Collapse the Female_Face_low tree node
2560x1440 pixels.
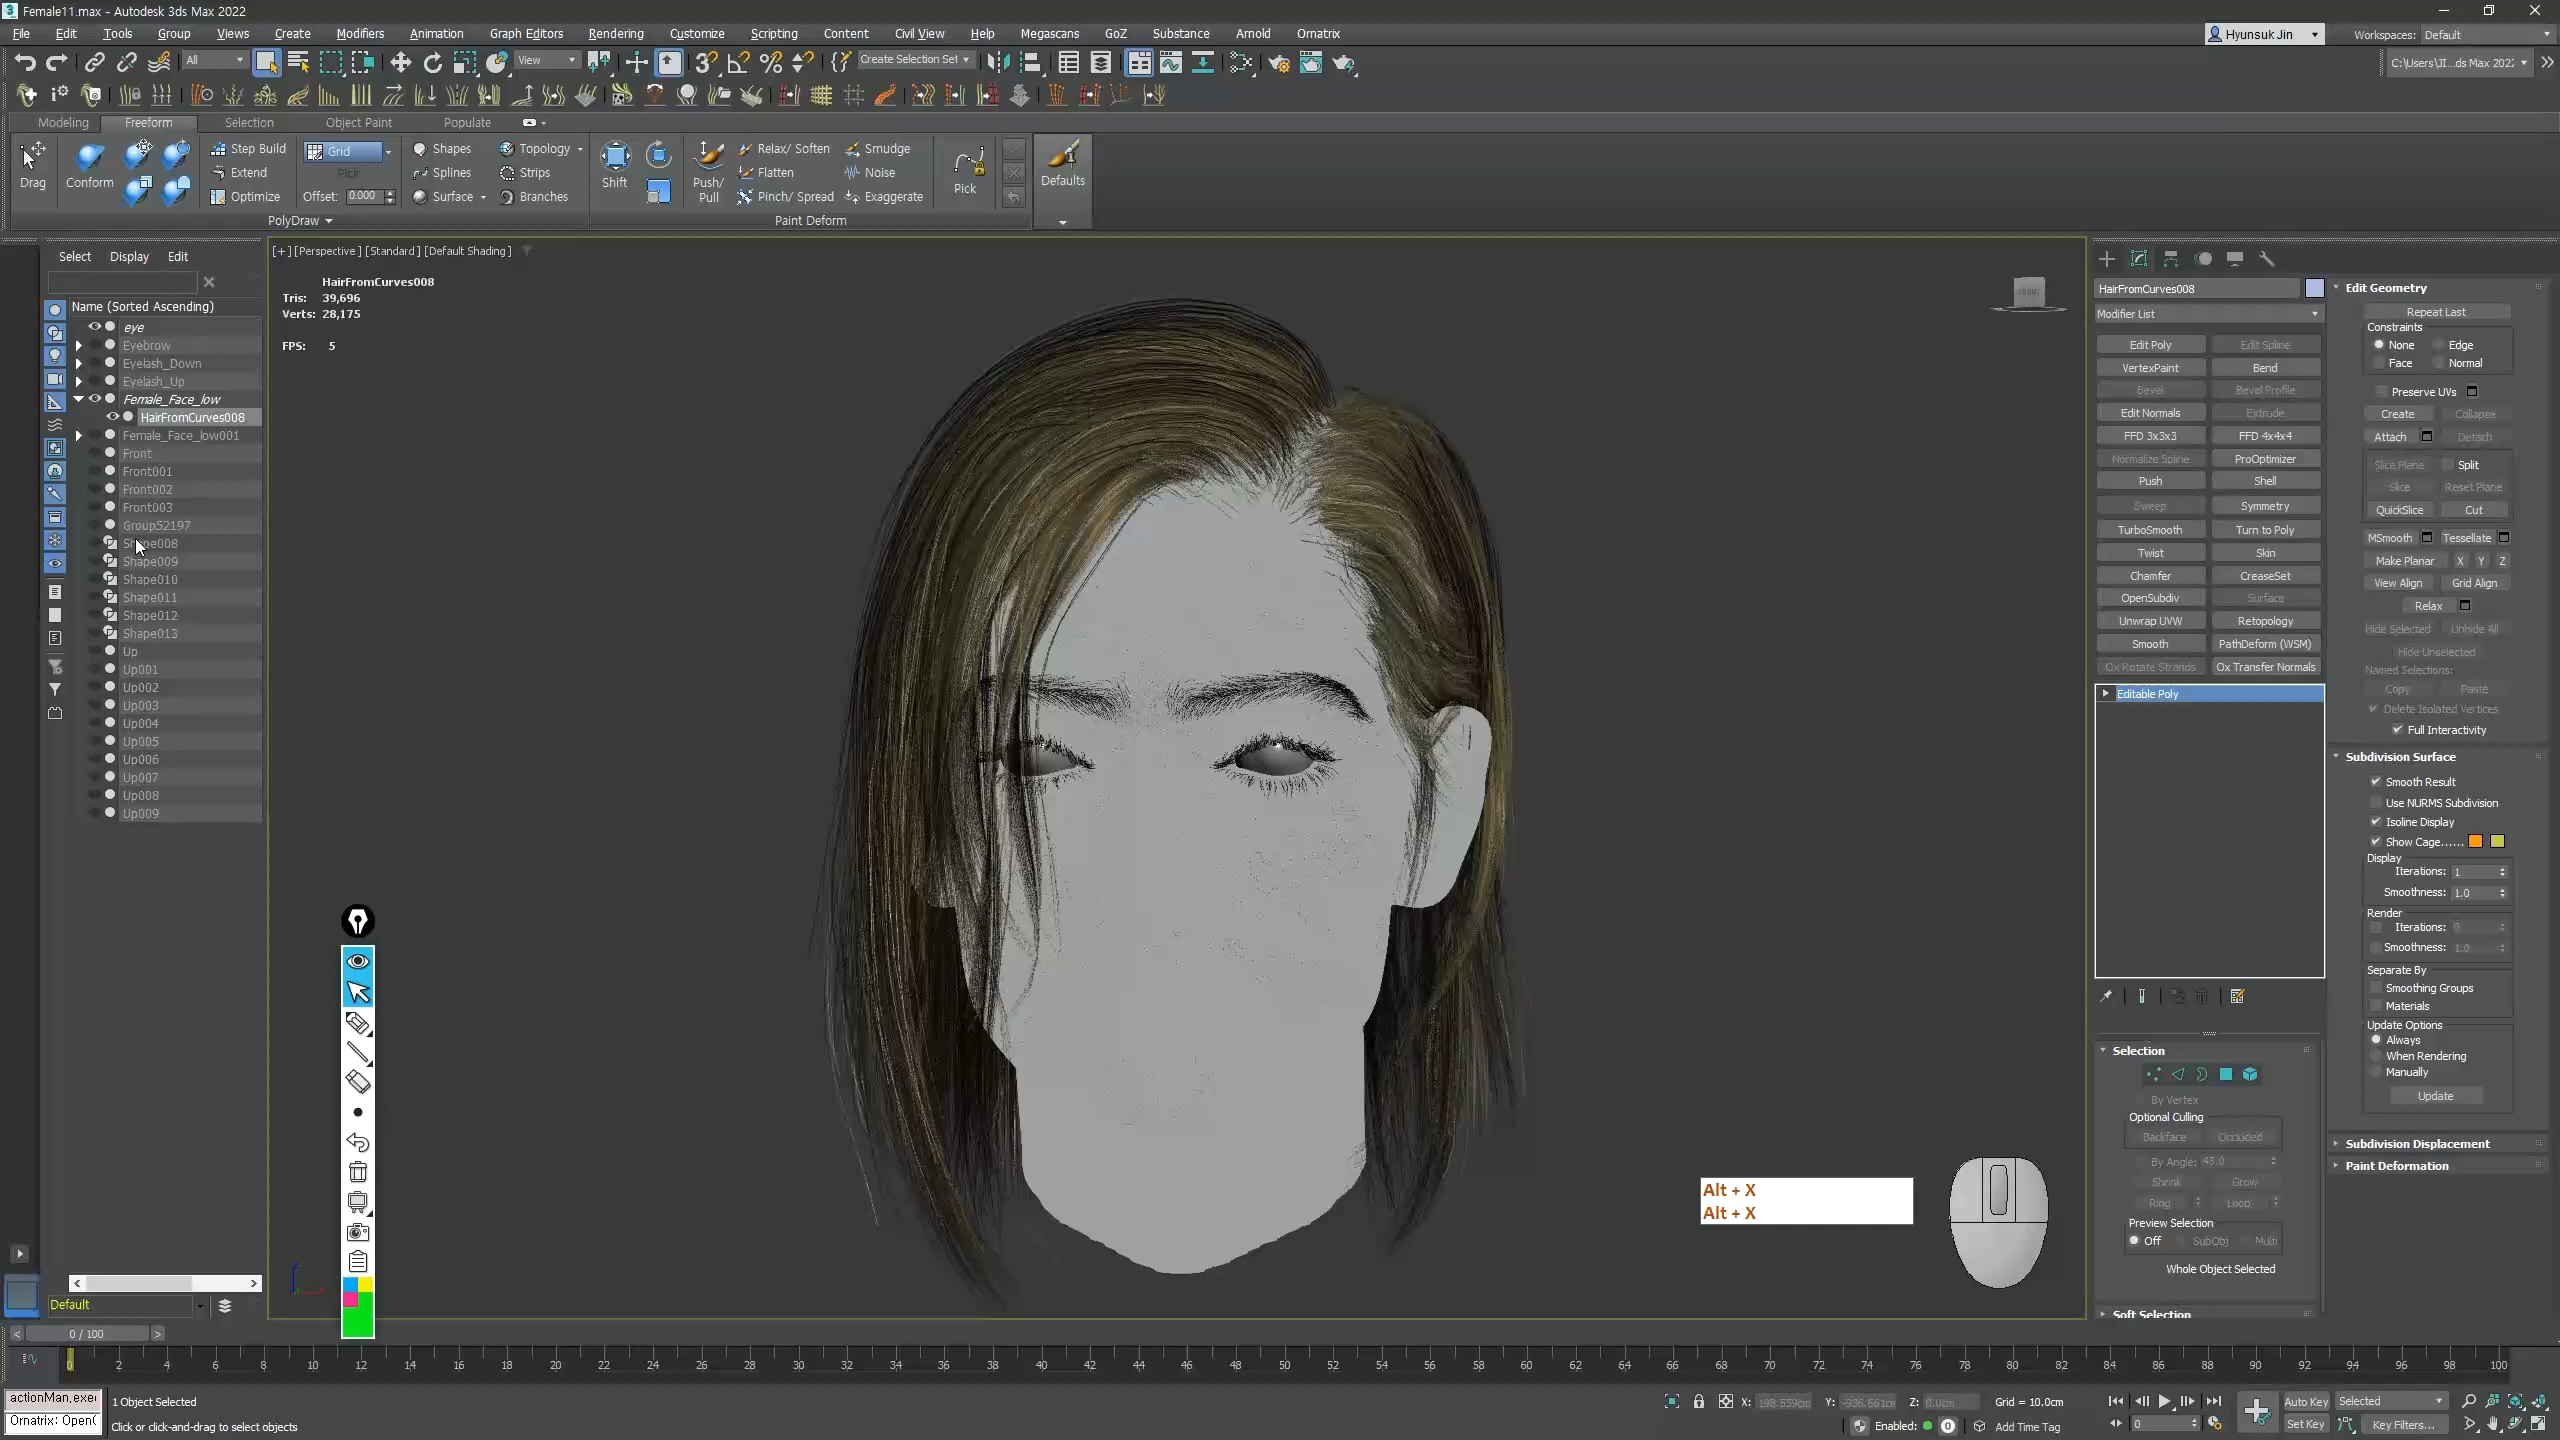(78, 399)
